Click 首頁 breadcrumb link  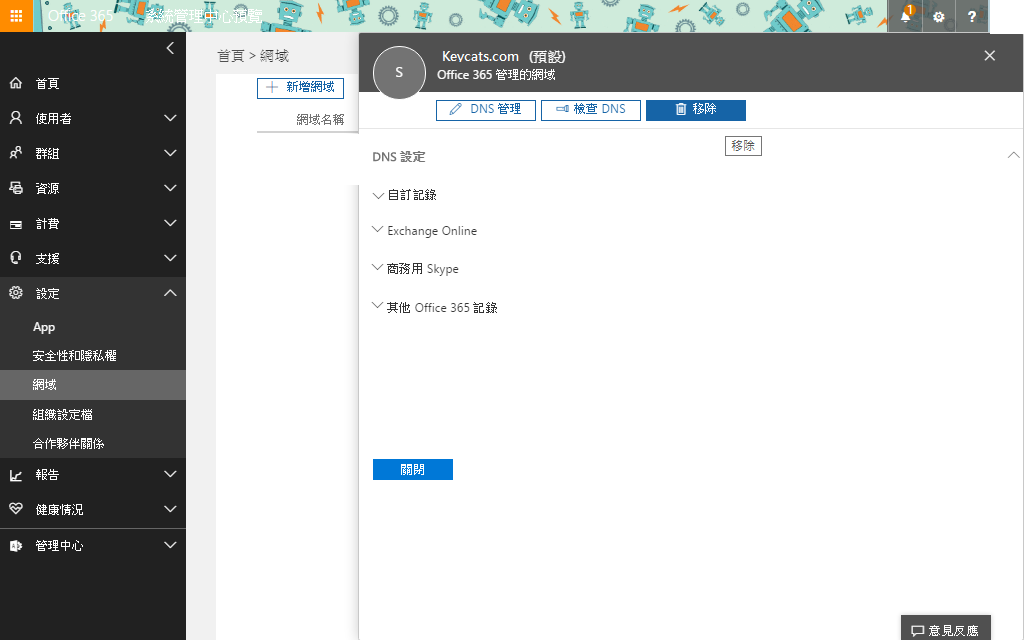click(x=231, y=56)
